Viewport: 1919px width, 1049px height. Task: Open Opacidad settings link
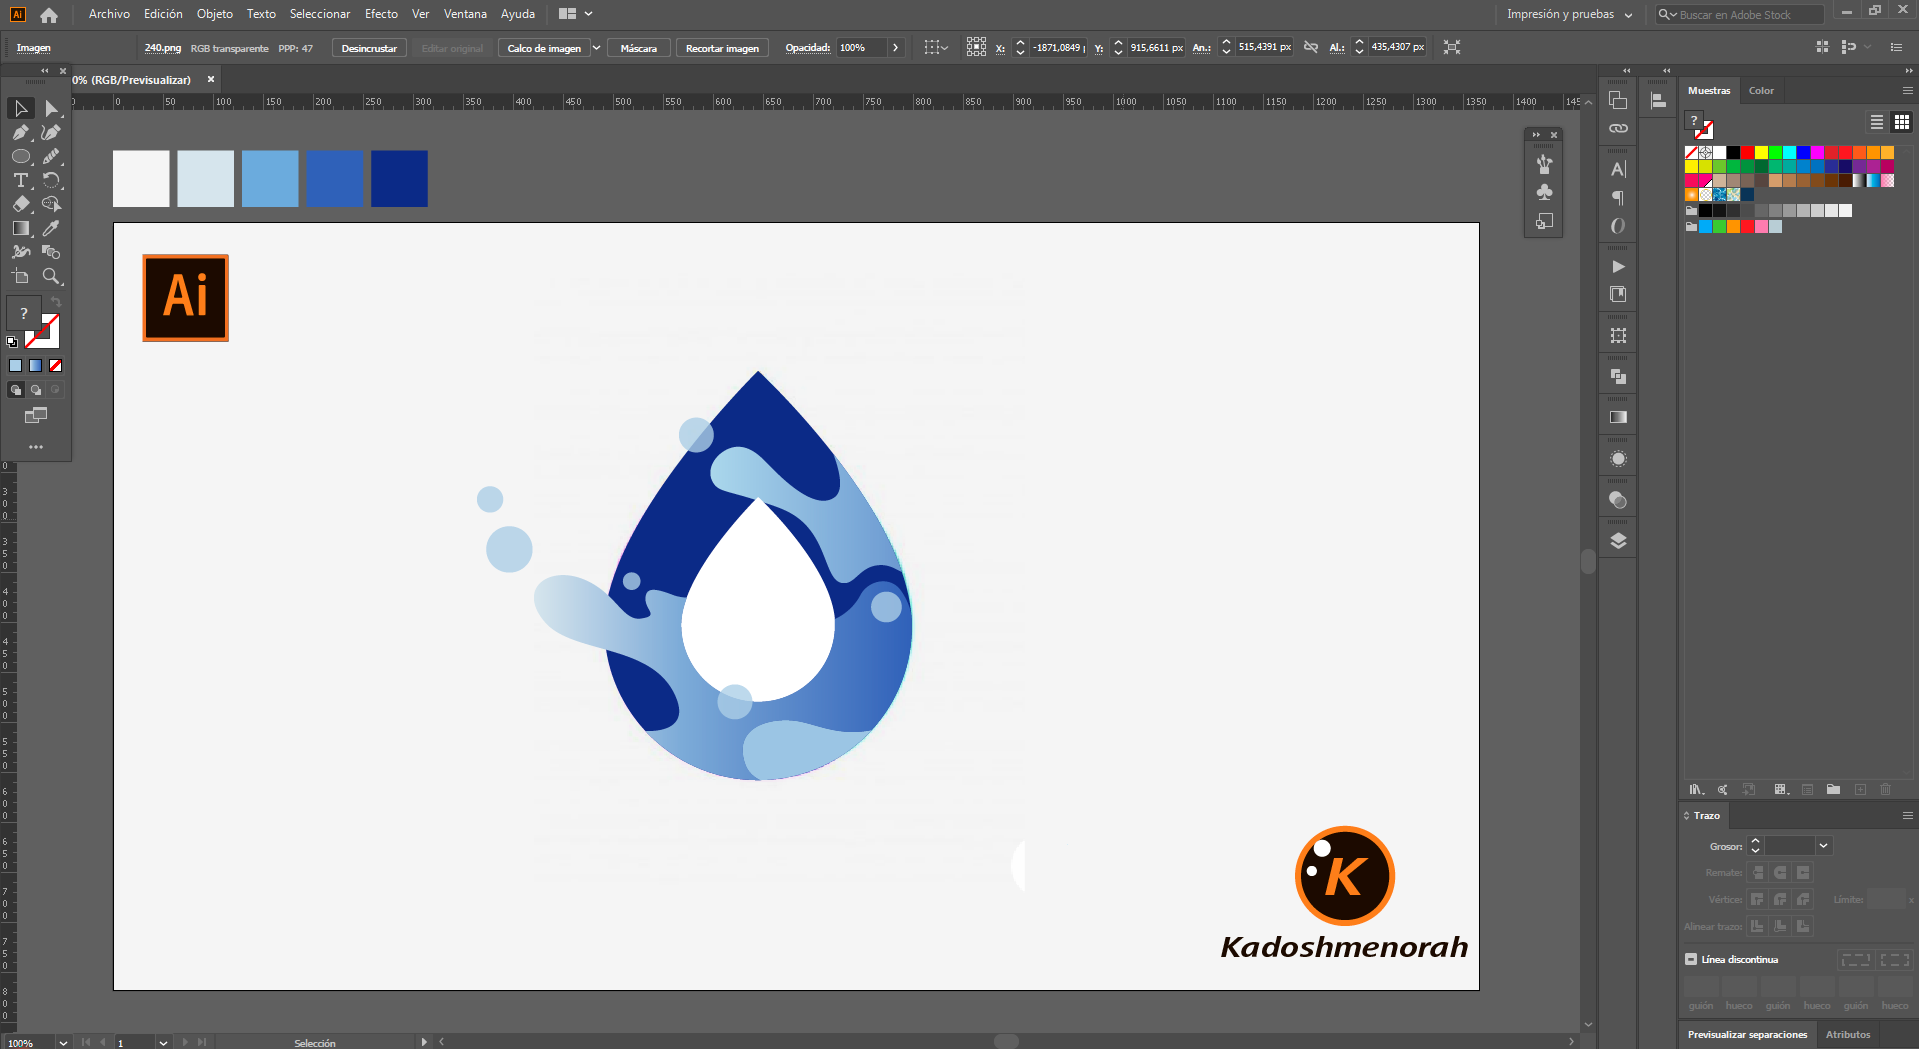click(x=807, y=48)
